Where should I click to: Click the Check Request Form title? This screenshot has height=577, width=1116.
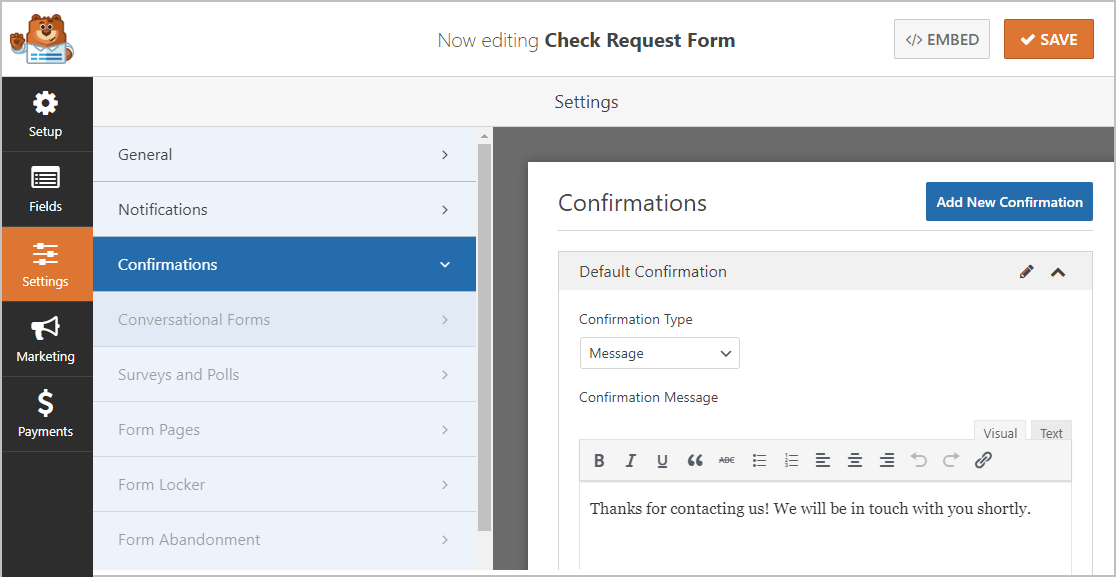tap(640, 40)
